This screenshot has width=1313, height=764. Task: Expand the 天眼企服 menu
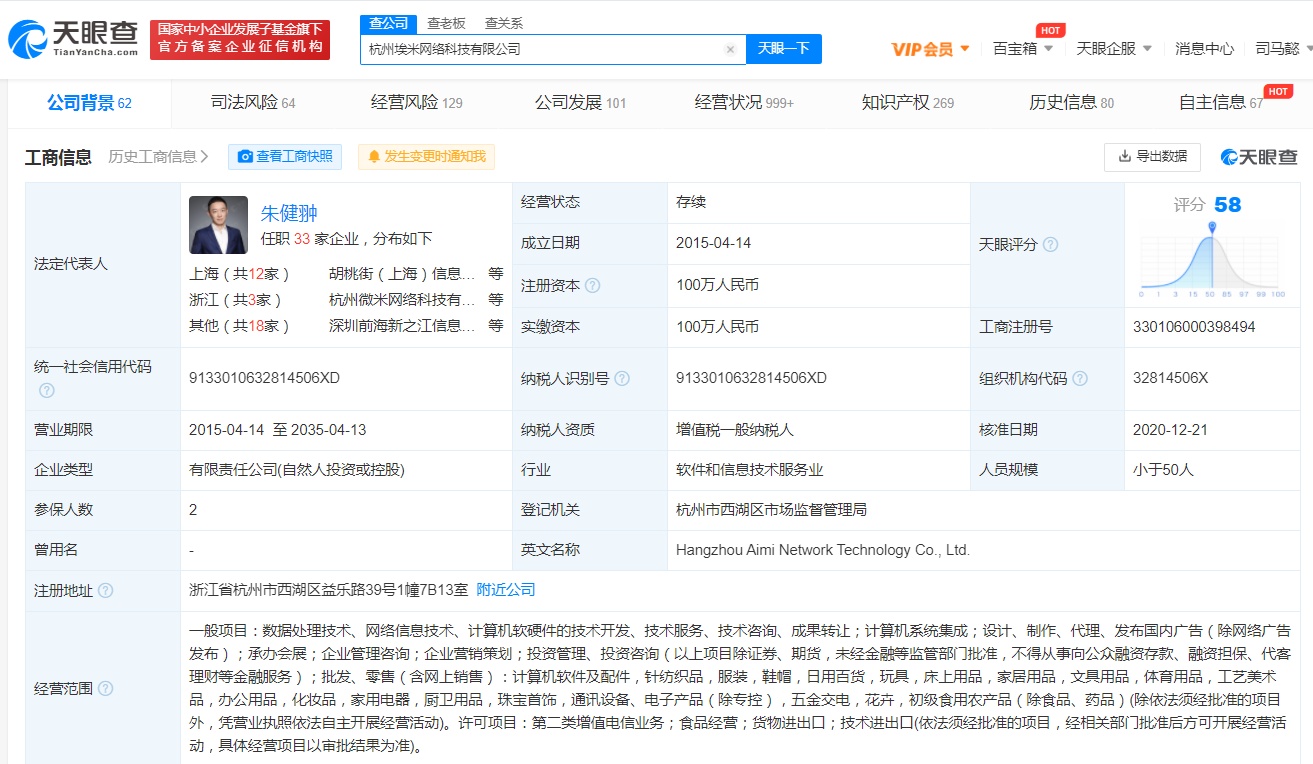(x=1114, y=48)
